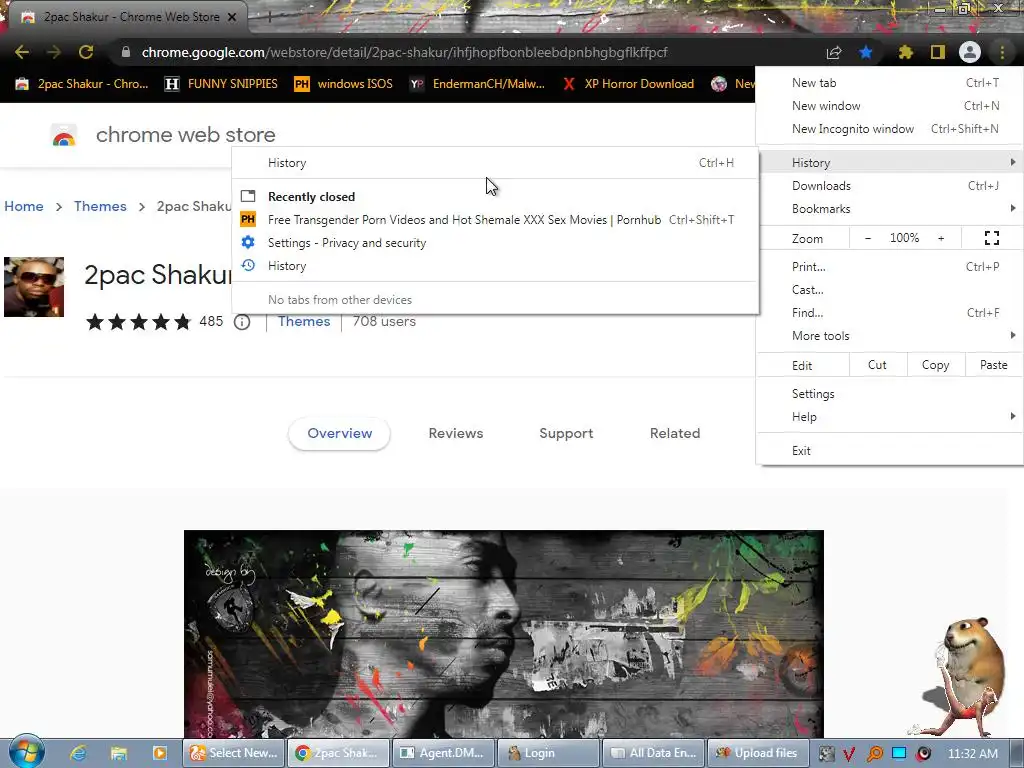Toggle the side panel icon
The height and width of the screenshot is (768, 1024).
click(x=938, y=52)
